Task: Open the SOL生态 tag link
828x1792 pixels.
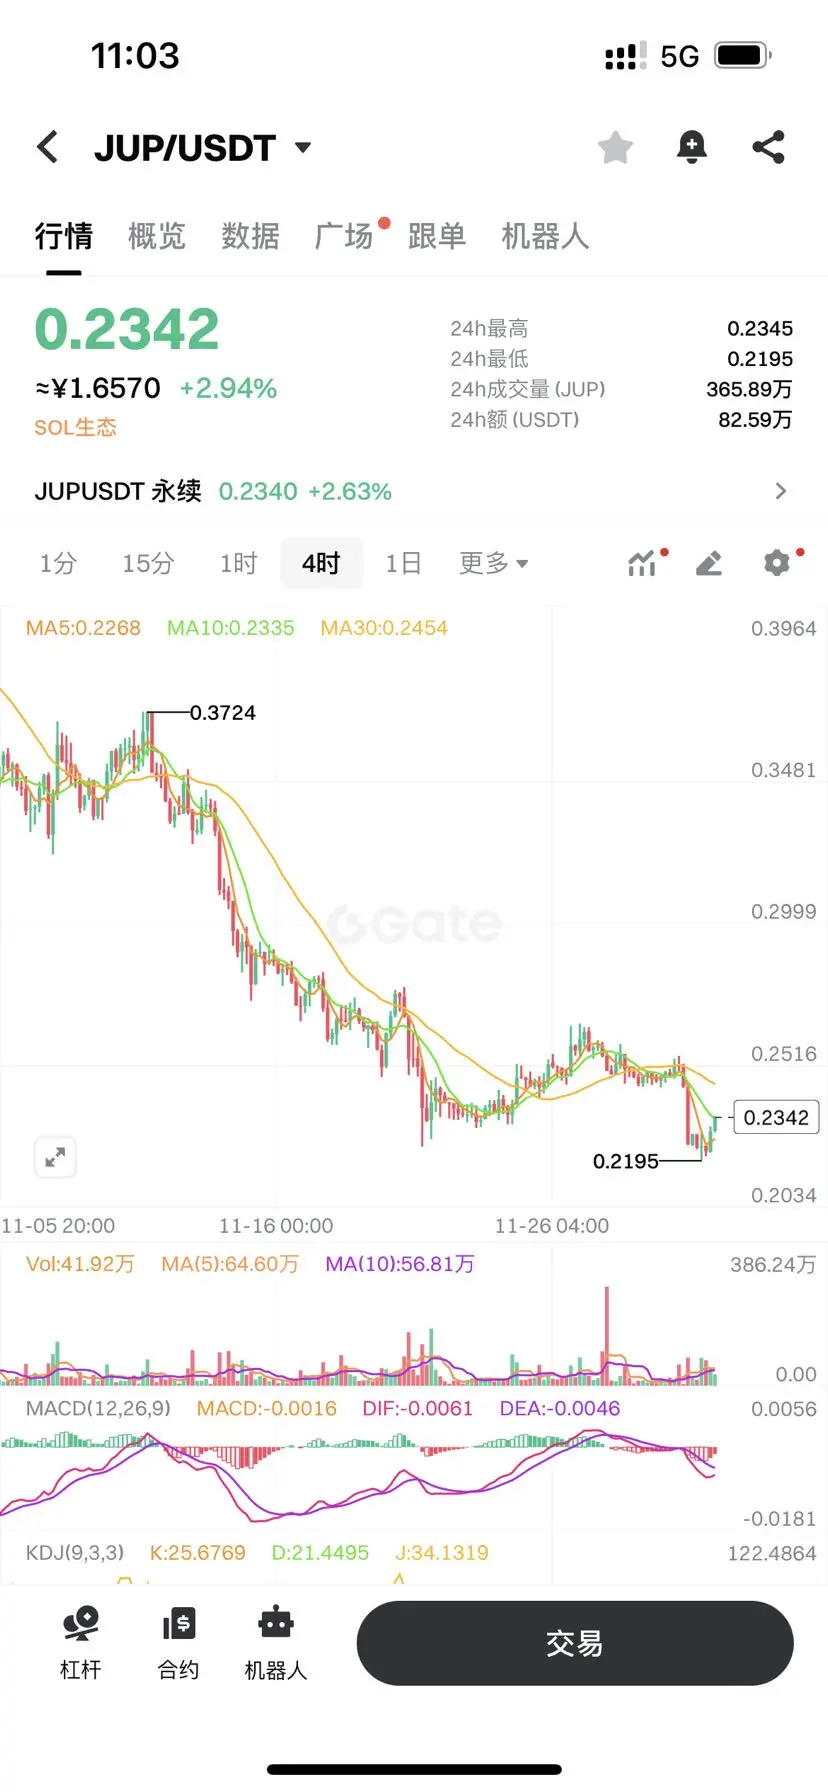Action: (75, 427)
